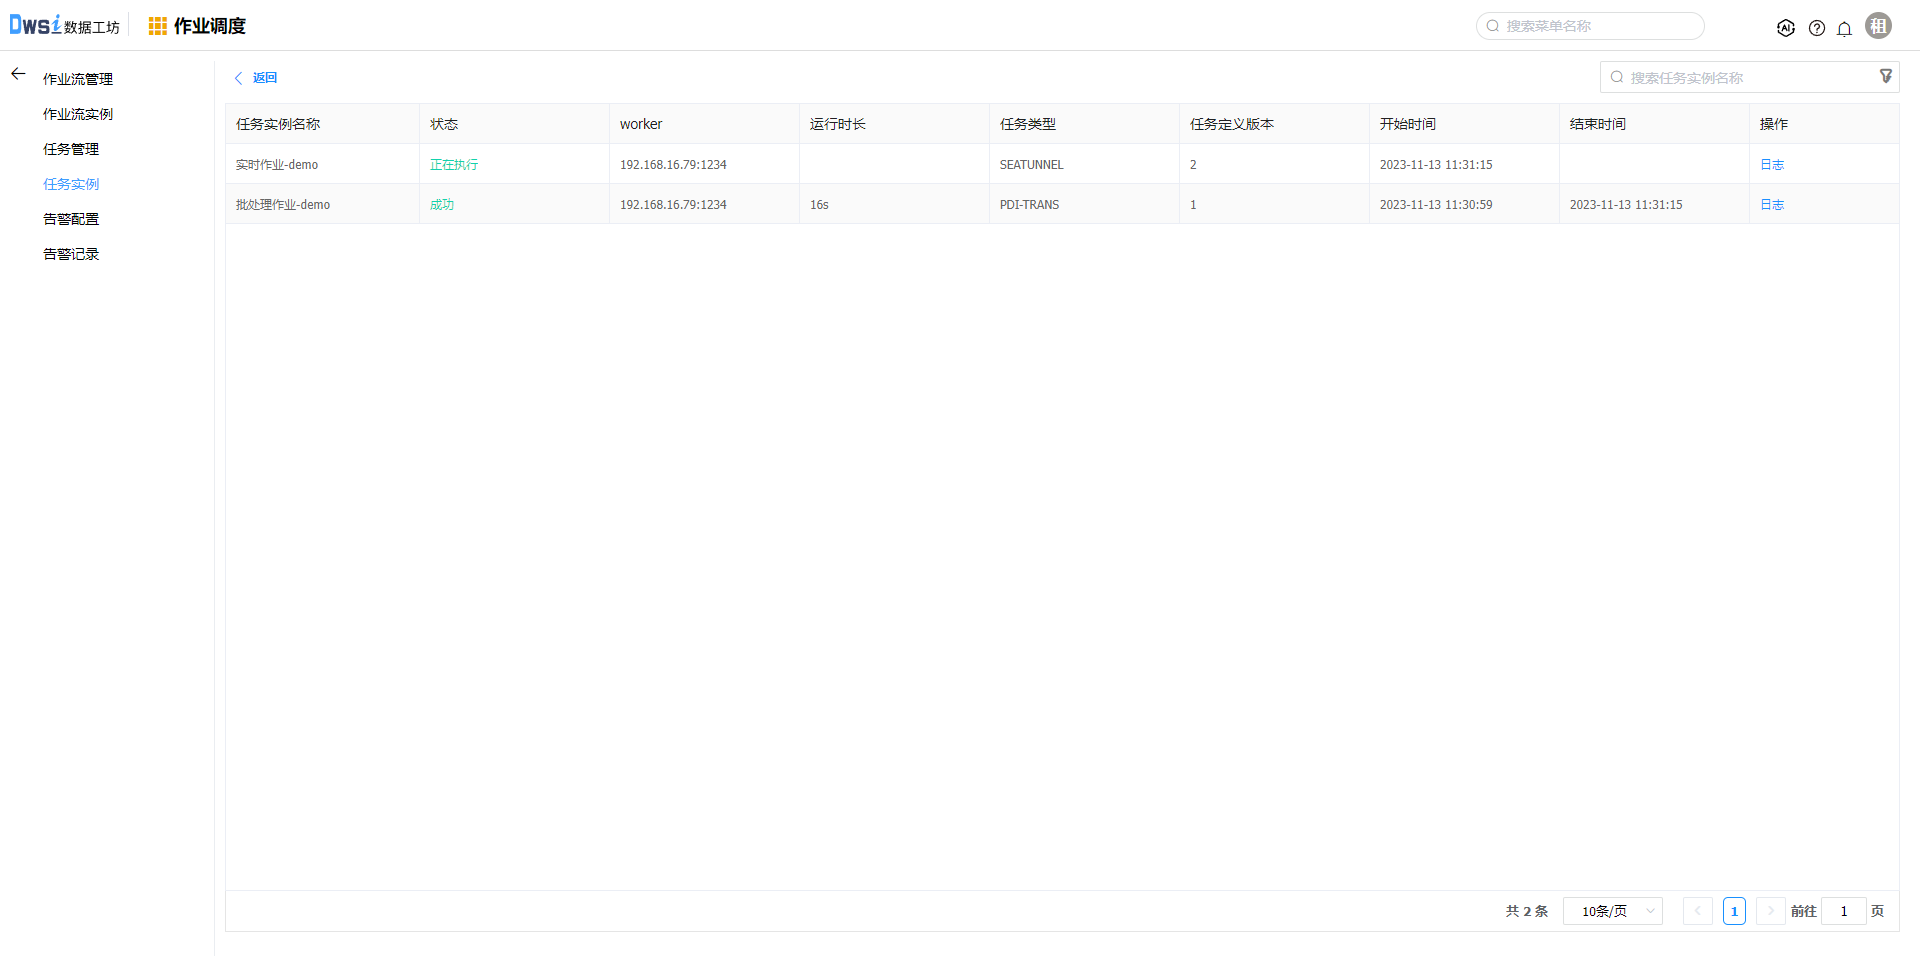Viewport: 1920px width, 962px height.
Task: Open the help question mark icon
Action: point(1817,28)
